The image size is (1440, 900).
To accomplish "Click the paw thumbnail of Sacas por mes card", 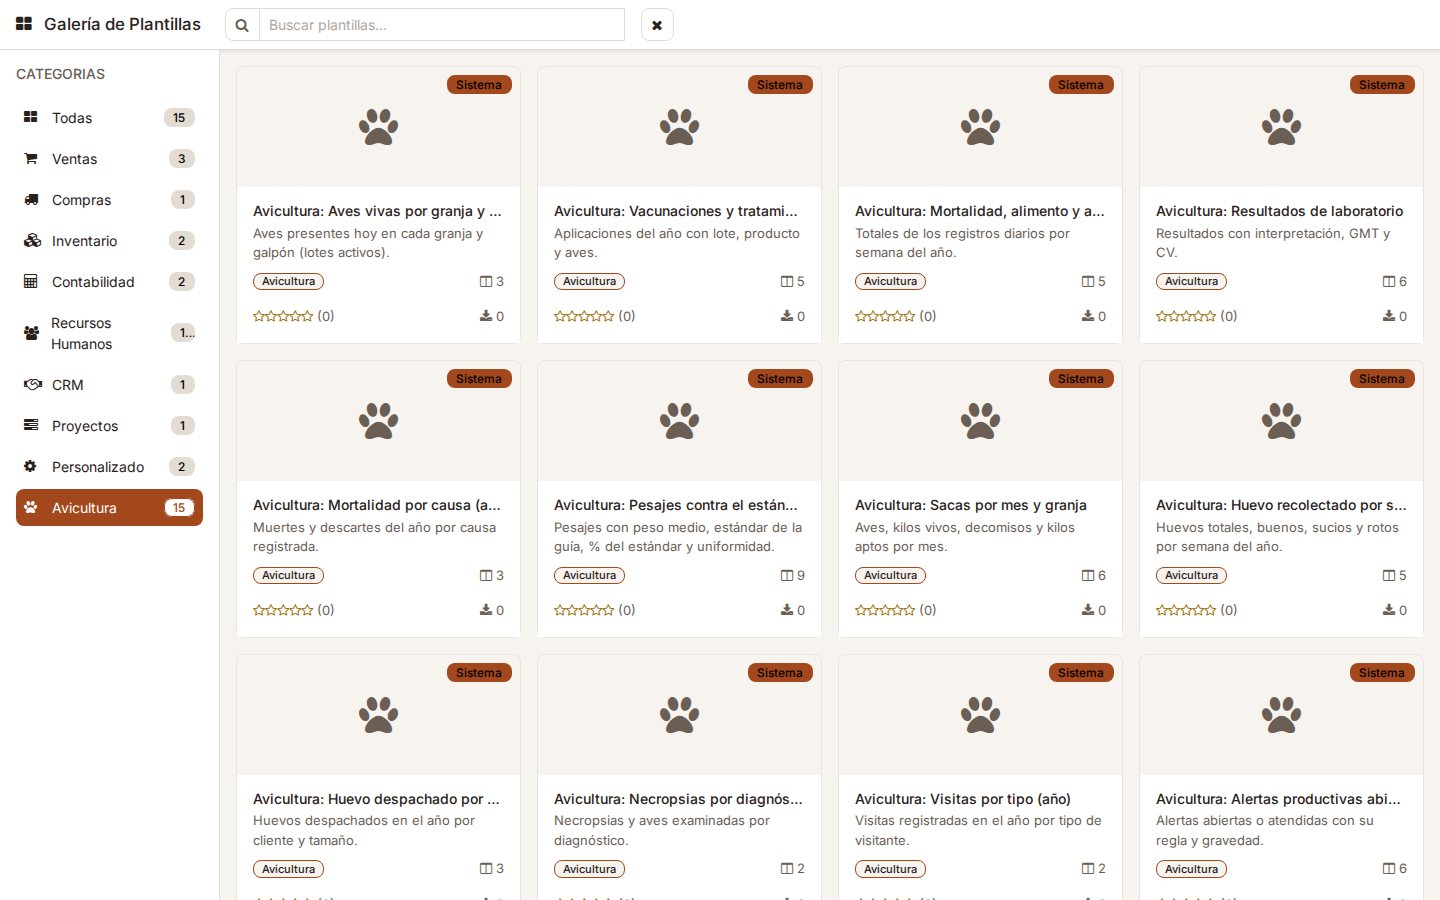I will point(981,421).
